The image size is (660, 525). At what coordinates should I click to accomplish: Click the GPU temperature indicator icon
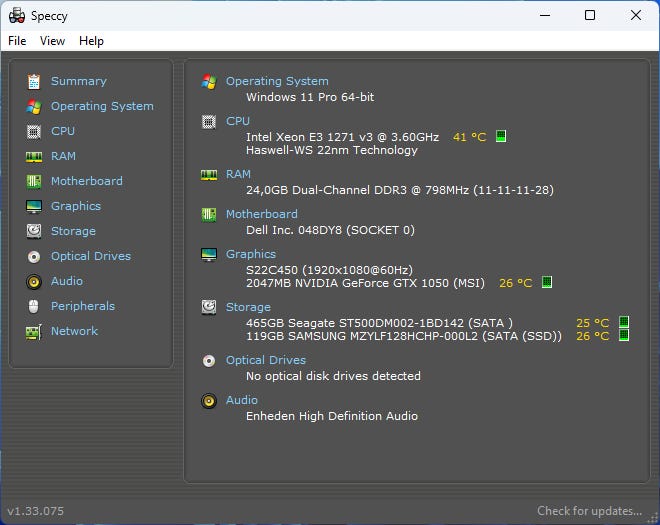(x=547, y=283)
